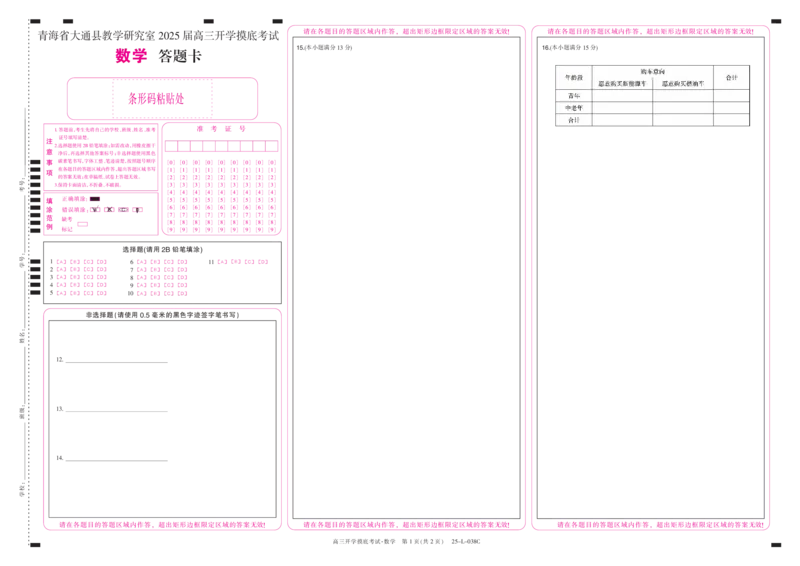Select the 合计 column header at top right
The height and width of the screenshot is (566, 800).
tap(731, 77)
